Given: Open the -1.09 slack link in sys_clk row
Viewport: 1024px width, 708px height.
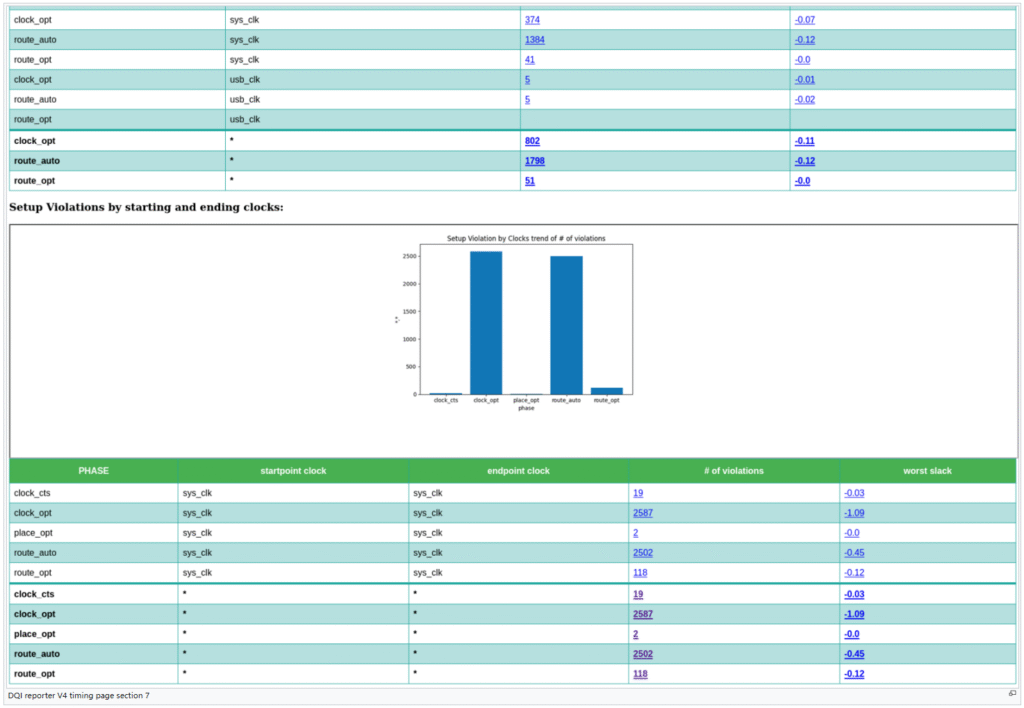Looking at the screenshot, I should 854,512.
